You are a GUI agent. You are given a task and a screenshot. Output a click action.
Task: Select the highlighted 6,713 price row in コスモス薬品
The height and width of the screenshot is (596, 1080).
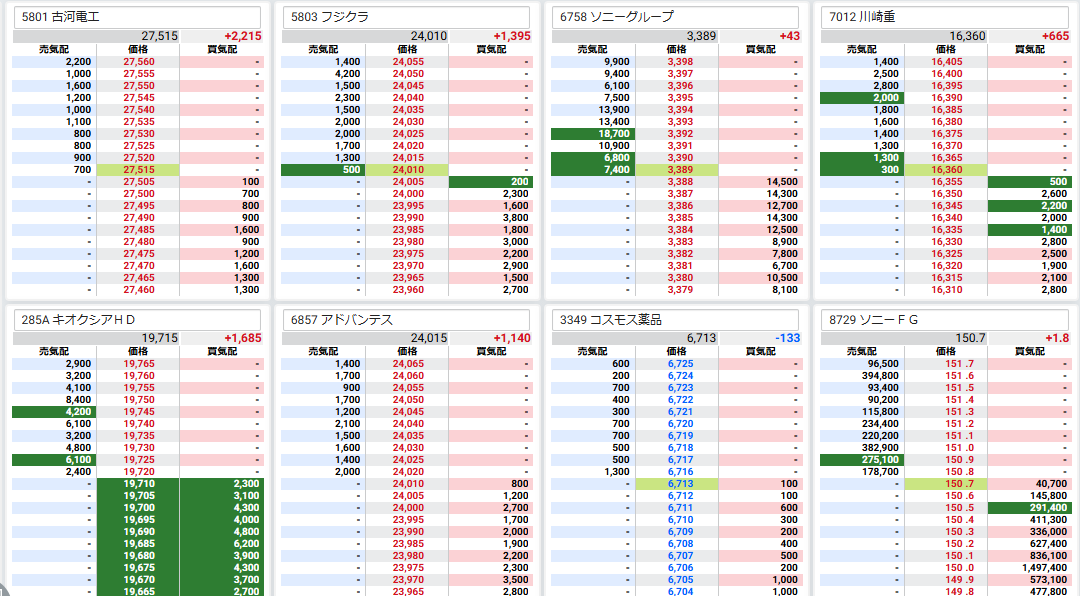pos(680,484)
